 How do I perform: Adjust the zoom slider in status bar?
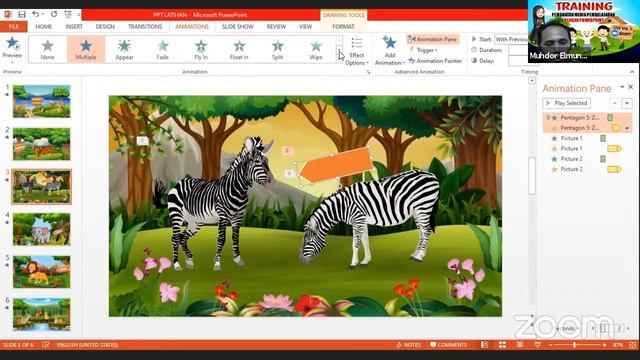574,345
